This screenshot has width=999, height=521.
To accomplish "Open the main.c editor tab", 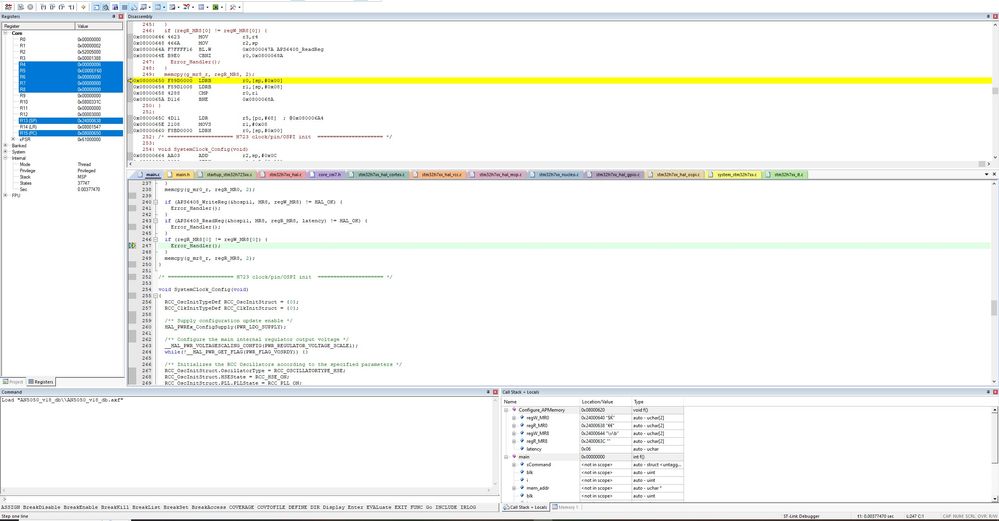I will tap(149, 175).
